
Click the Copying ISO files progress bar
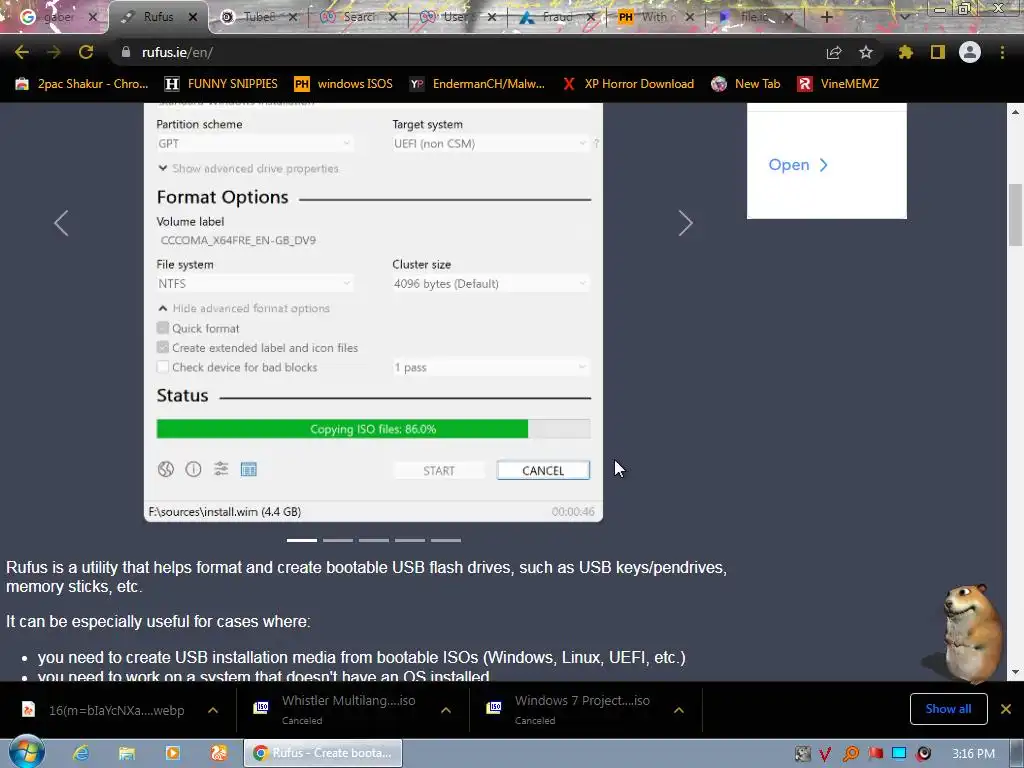tap(374, 429)
